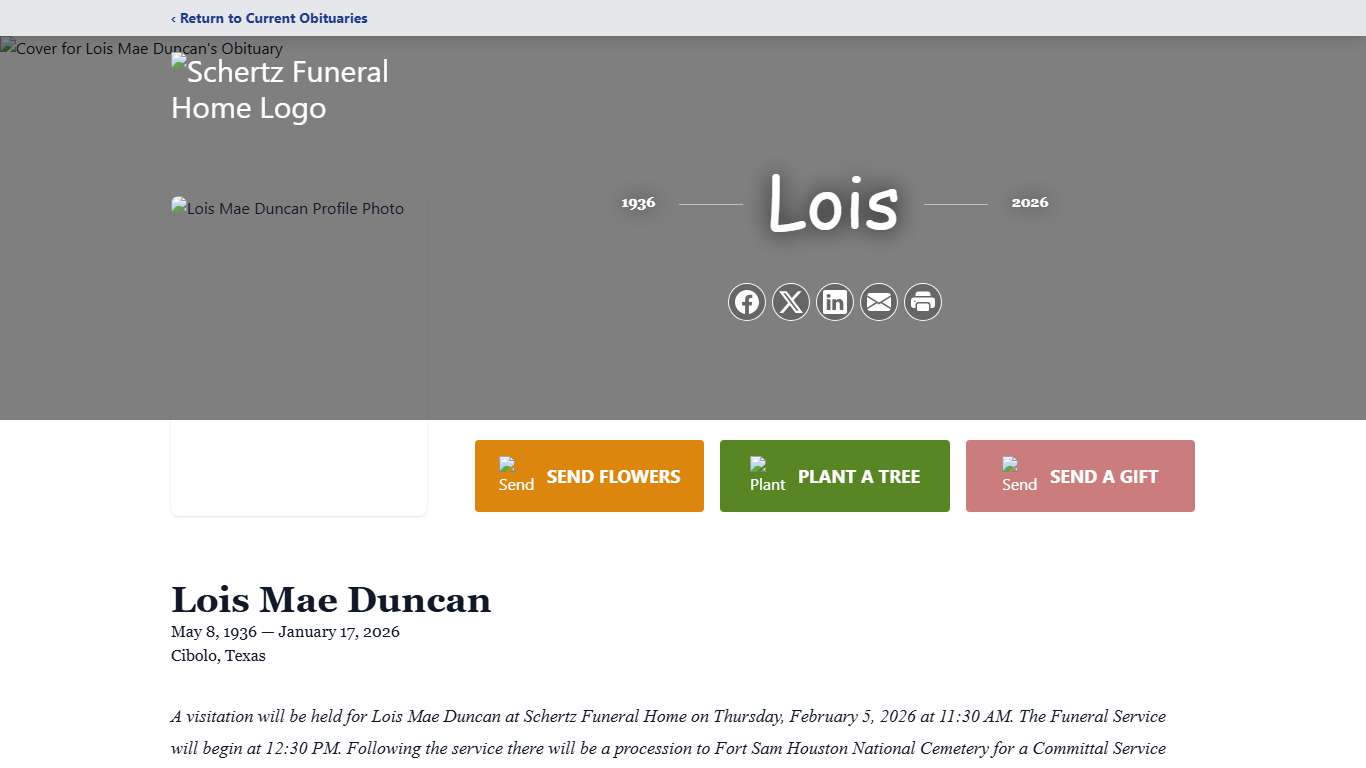Share the obituary on LinkedIn
The image size is (1366, 768).
(835, 302)
